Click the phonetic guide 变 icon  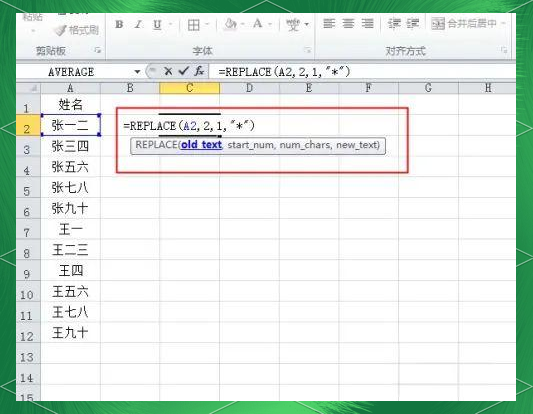pyautogui.click(x=293, y=24)
